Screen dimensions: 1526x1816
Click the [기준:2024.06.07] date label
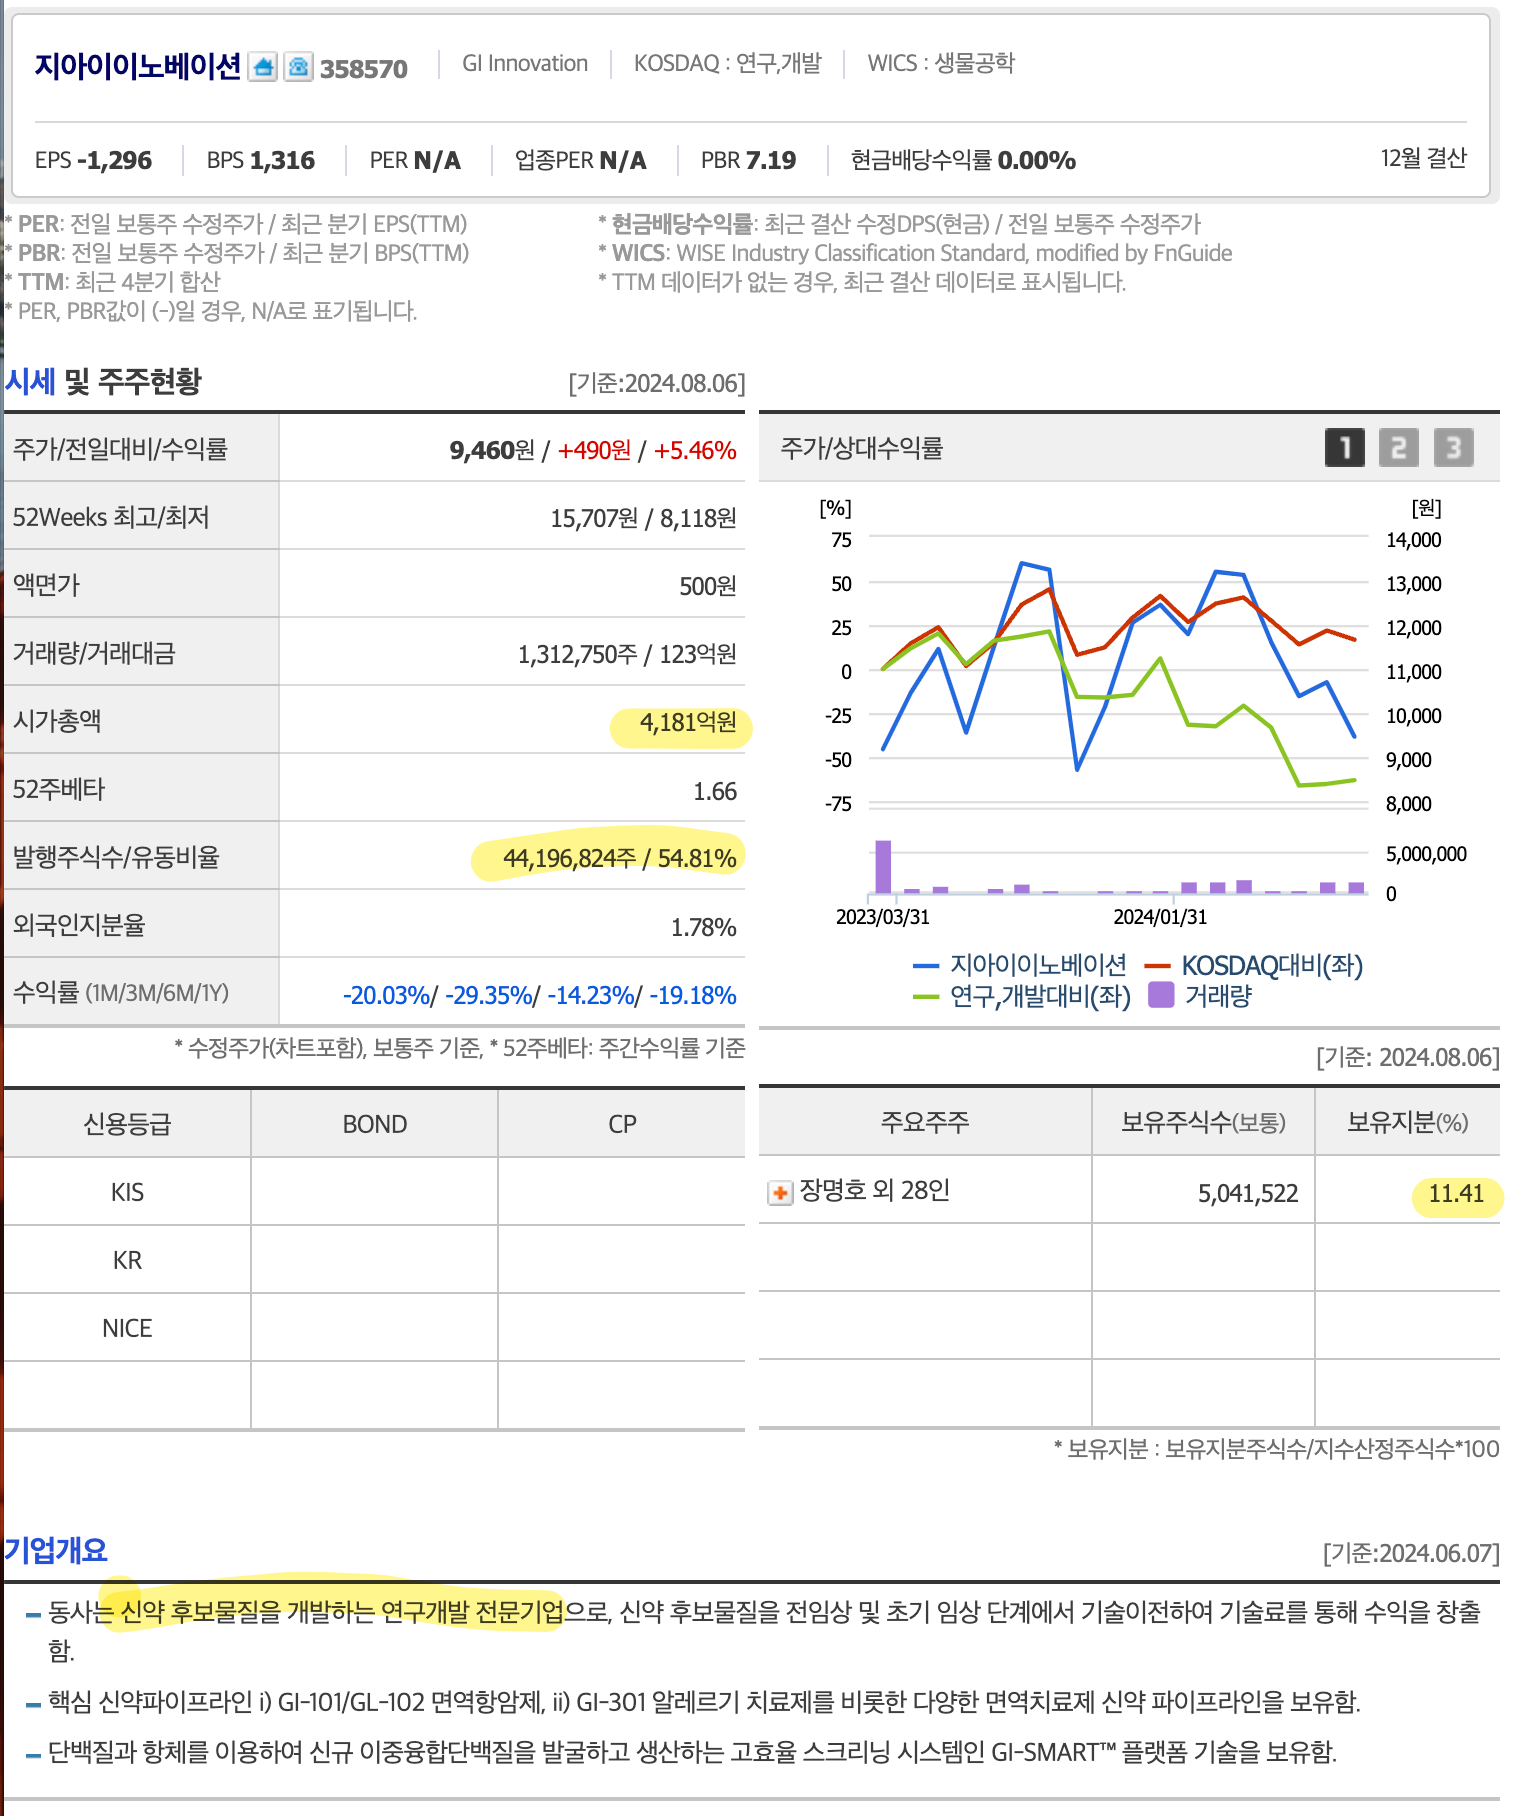point(1411,1553)
